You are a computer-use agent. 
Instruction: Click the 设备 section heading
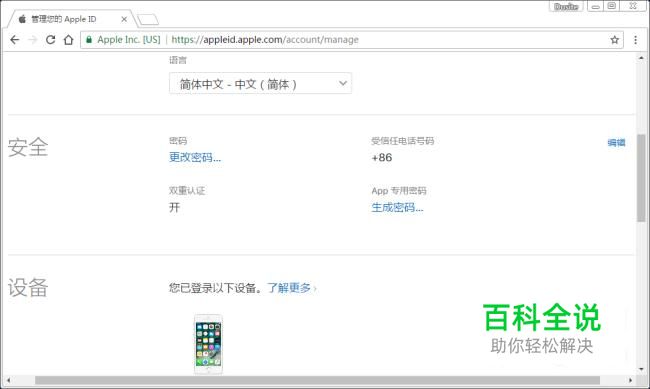pos(28,287)
